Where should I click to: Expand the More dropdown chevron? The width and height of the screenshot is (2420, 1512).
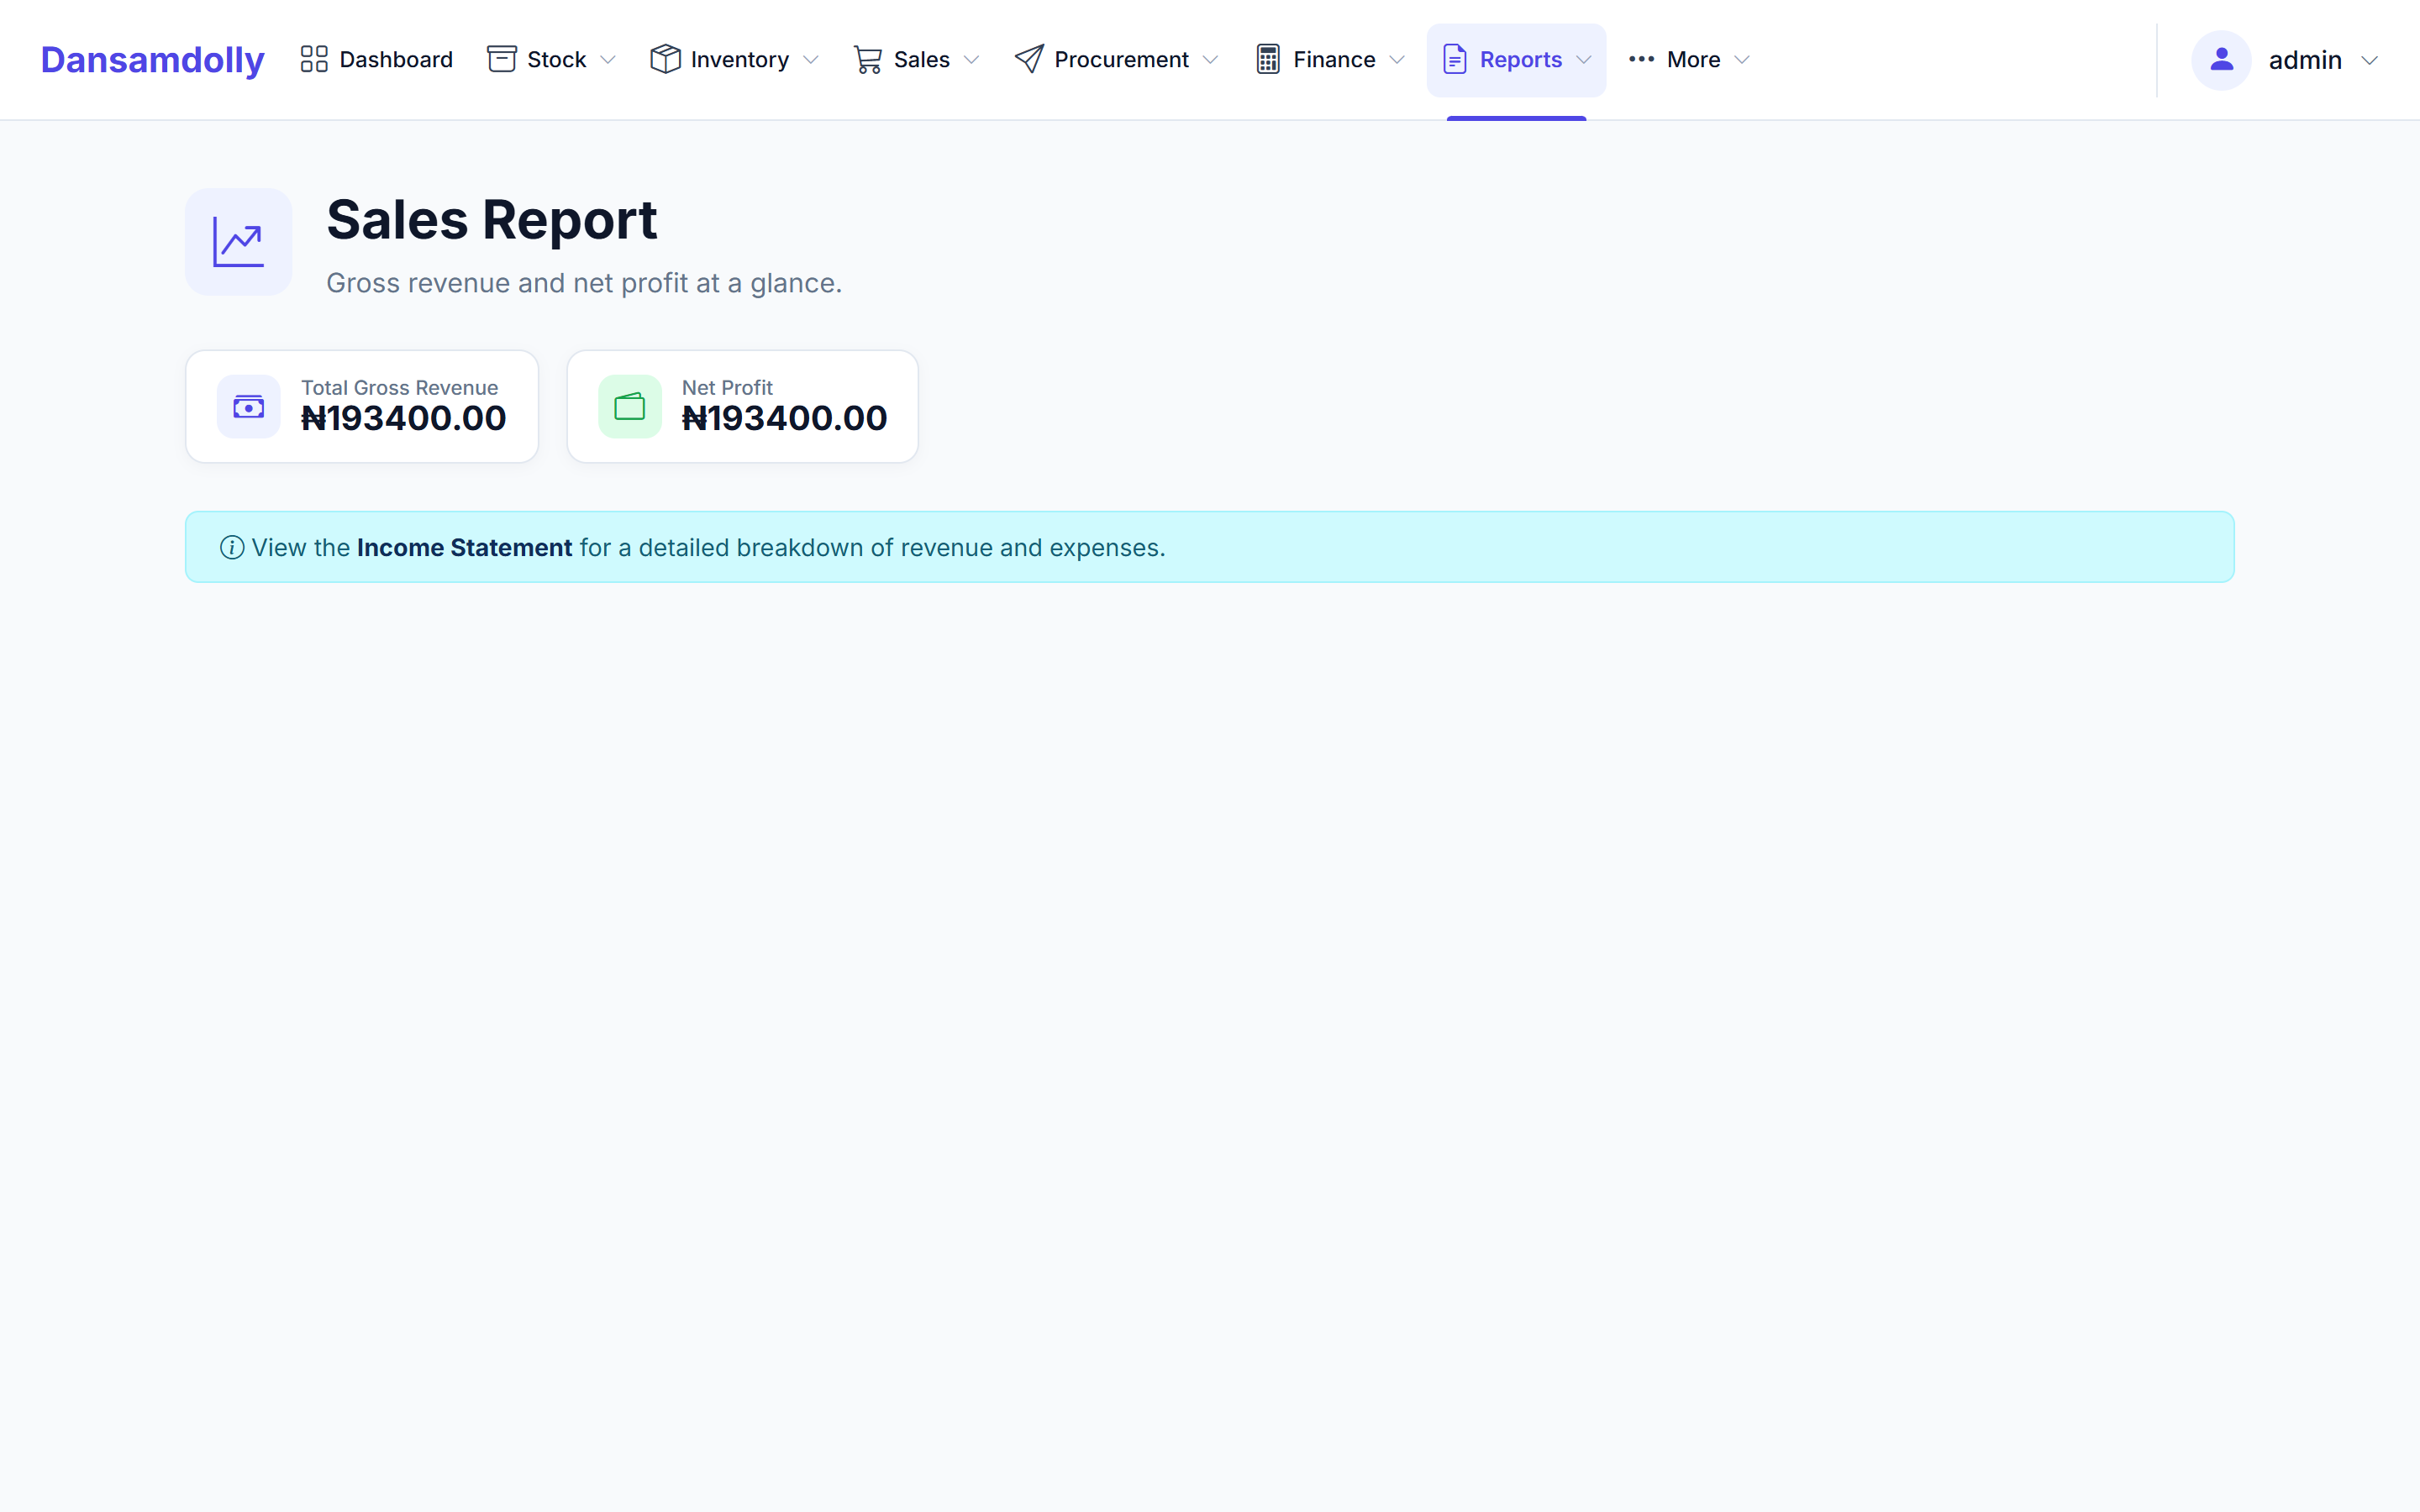point(1743,60)
